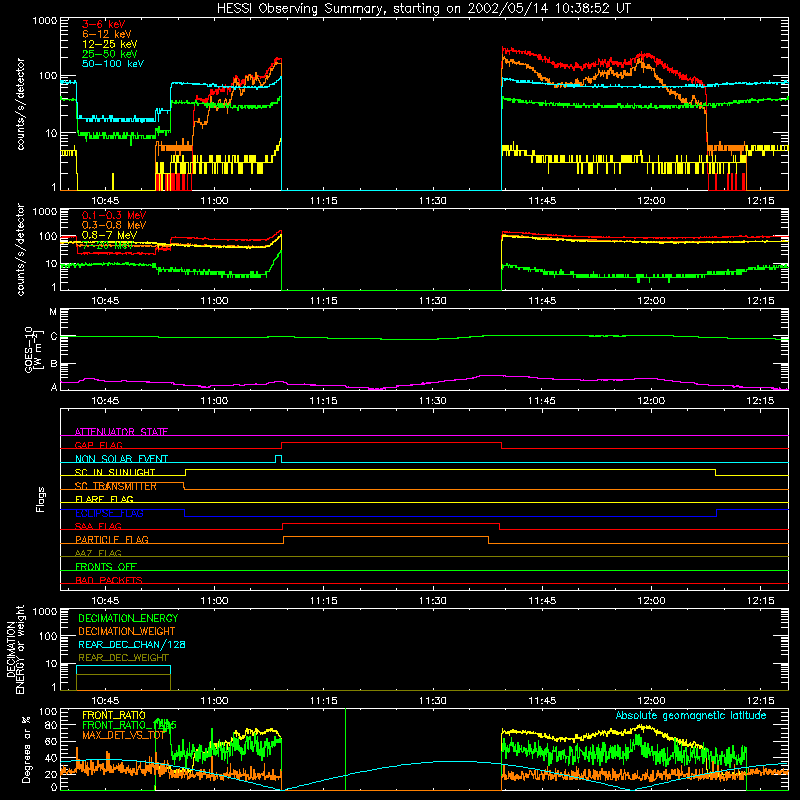This screenshot has height=800, width=800.
Task: Select the green 25-50 keV legend entry
Action: coord(109,54)
